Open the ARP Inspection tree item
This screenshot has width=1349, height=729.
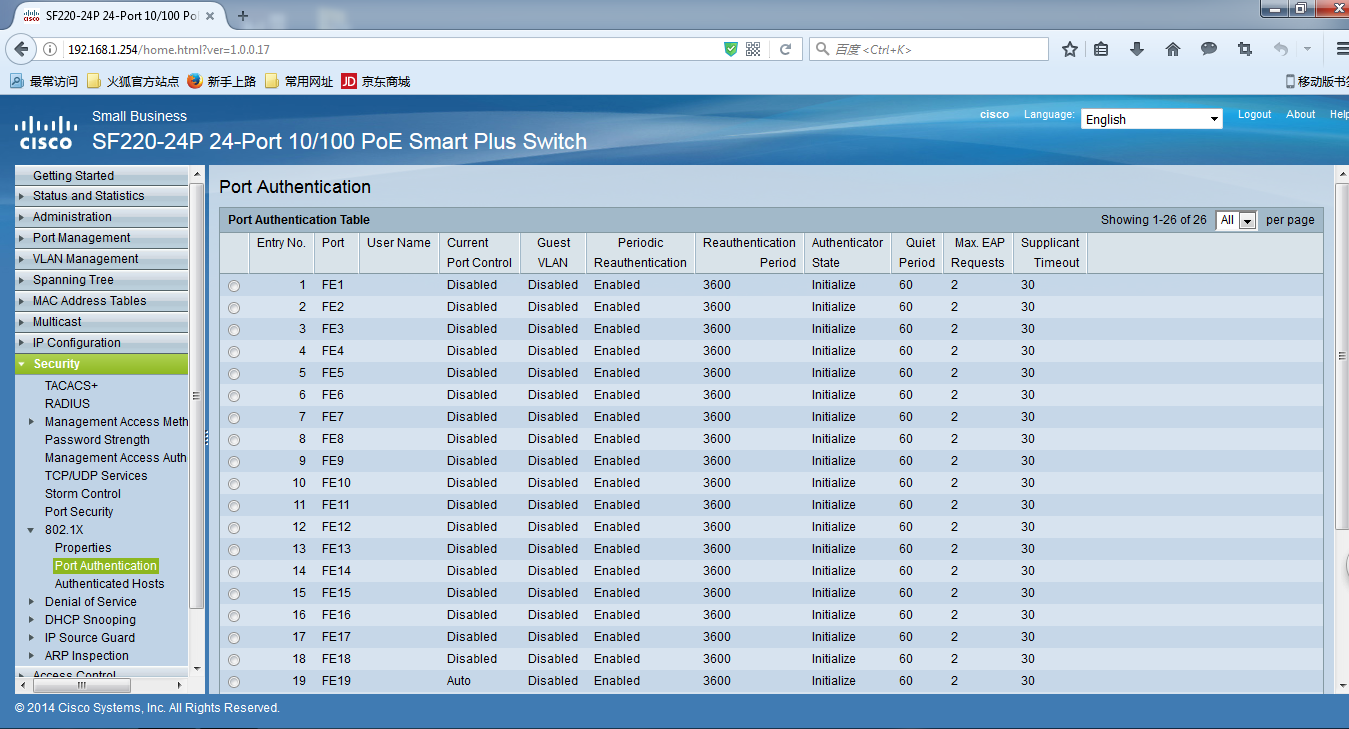point(87,656)
